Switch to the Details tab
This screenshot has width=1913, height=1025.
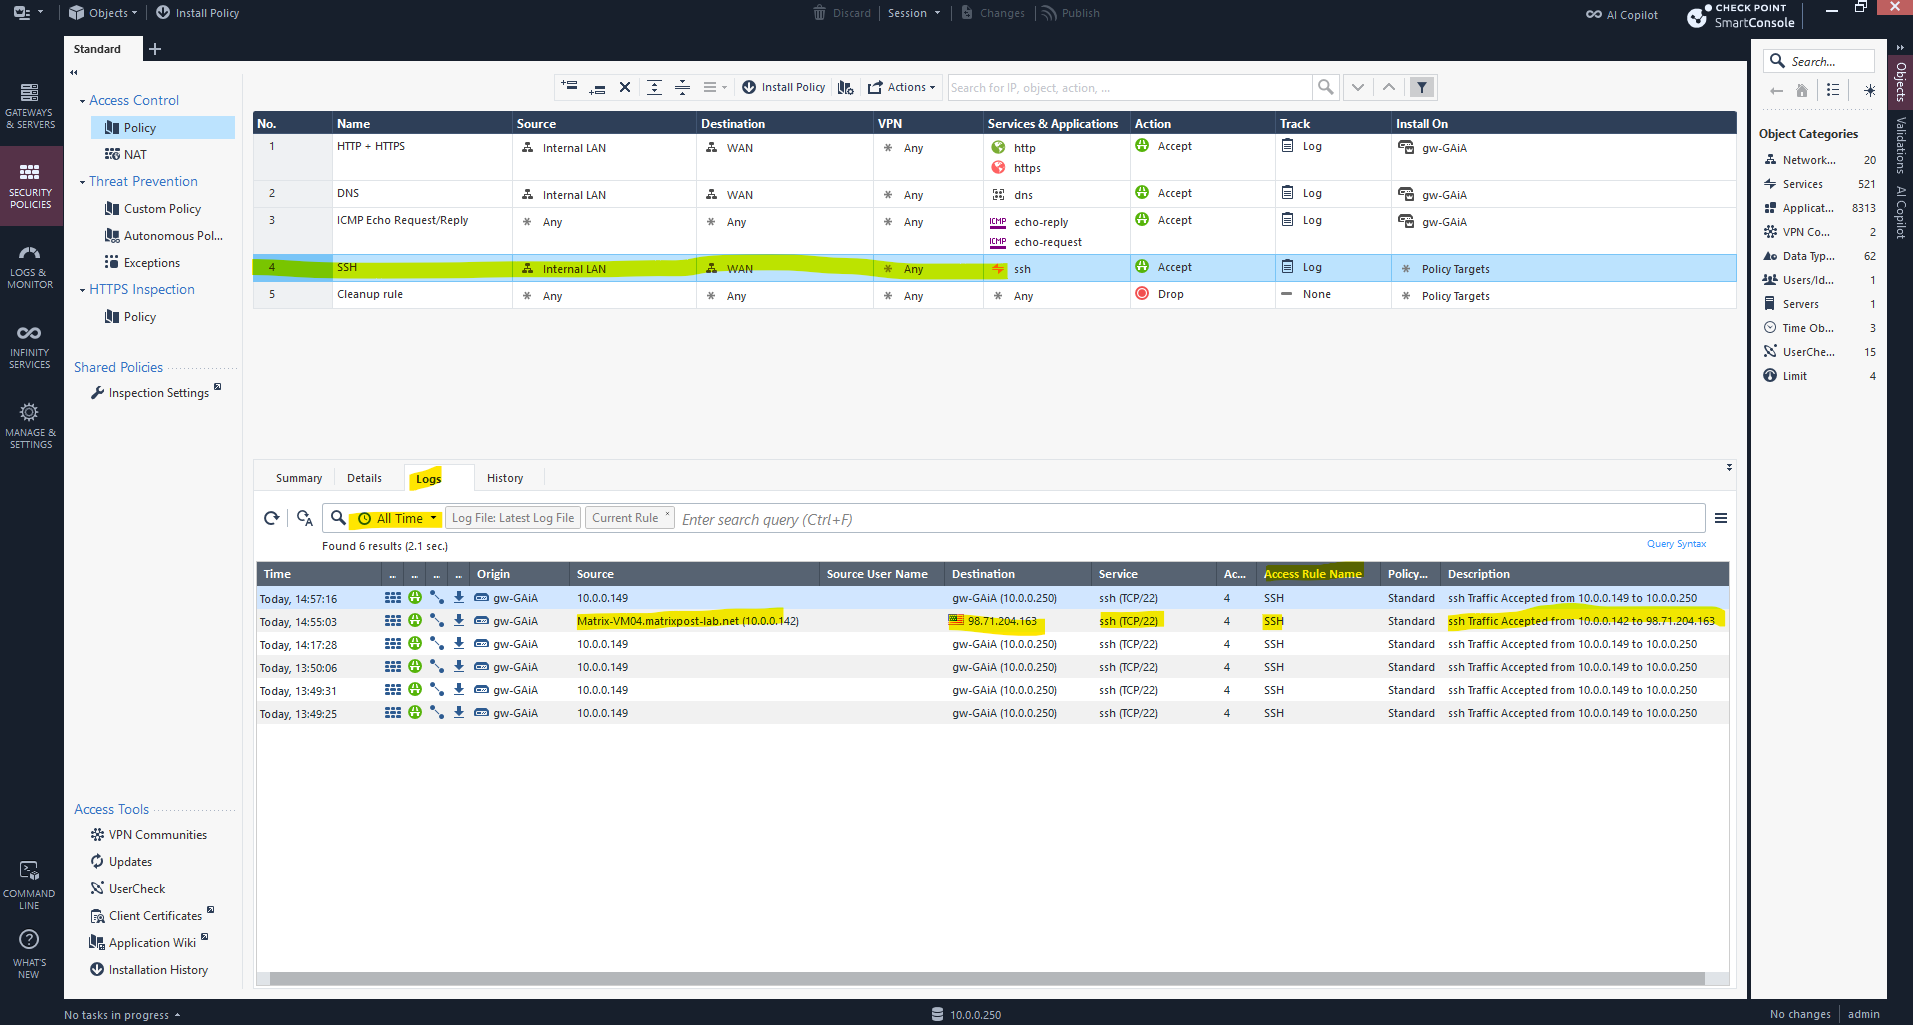pyautogui.click(x=364, y=478)
